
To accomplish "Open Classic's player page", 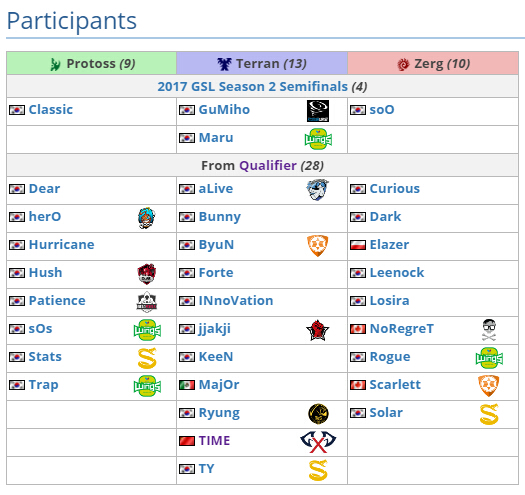I will pyautogui.click(x=51, y=110).
